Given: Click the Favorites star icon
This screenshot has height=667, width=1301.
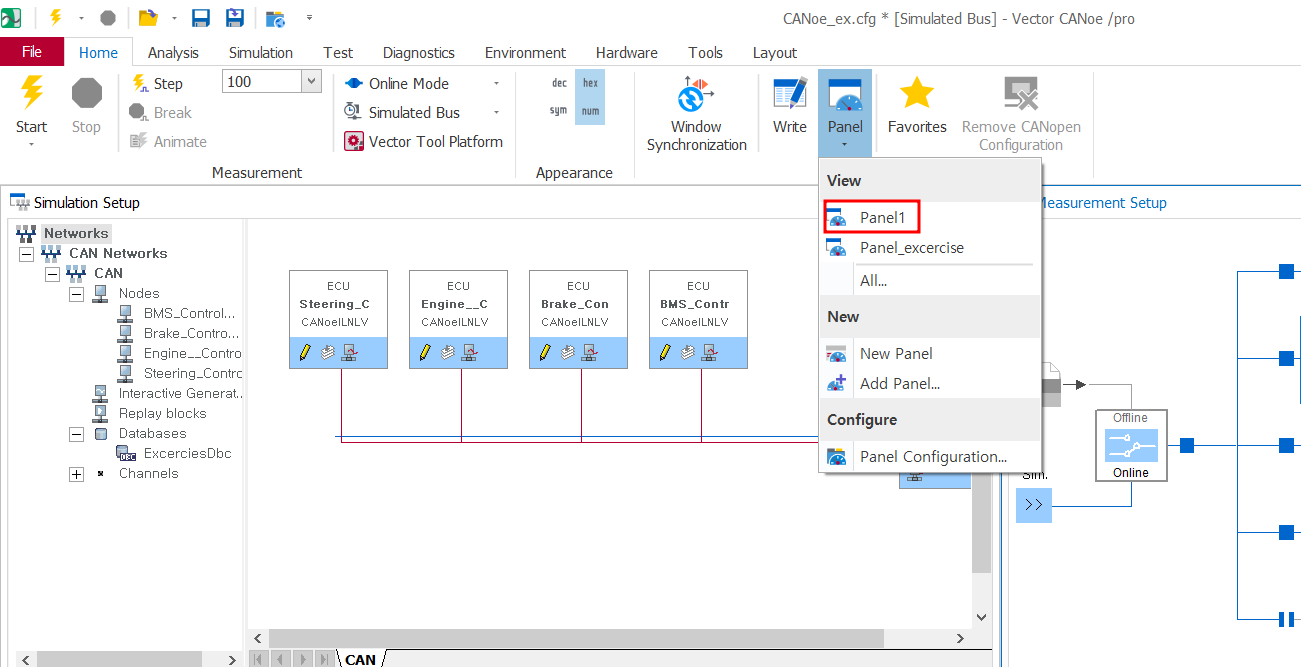Looking at the screenshot, I should [x=916, y=94].
